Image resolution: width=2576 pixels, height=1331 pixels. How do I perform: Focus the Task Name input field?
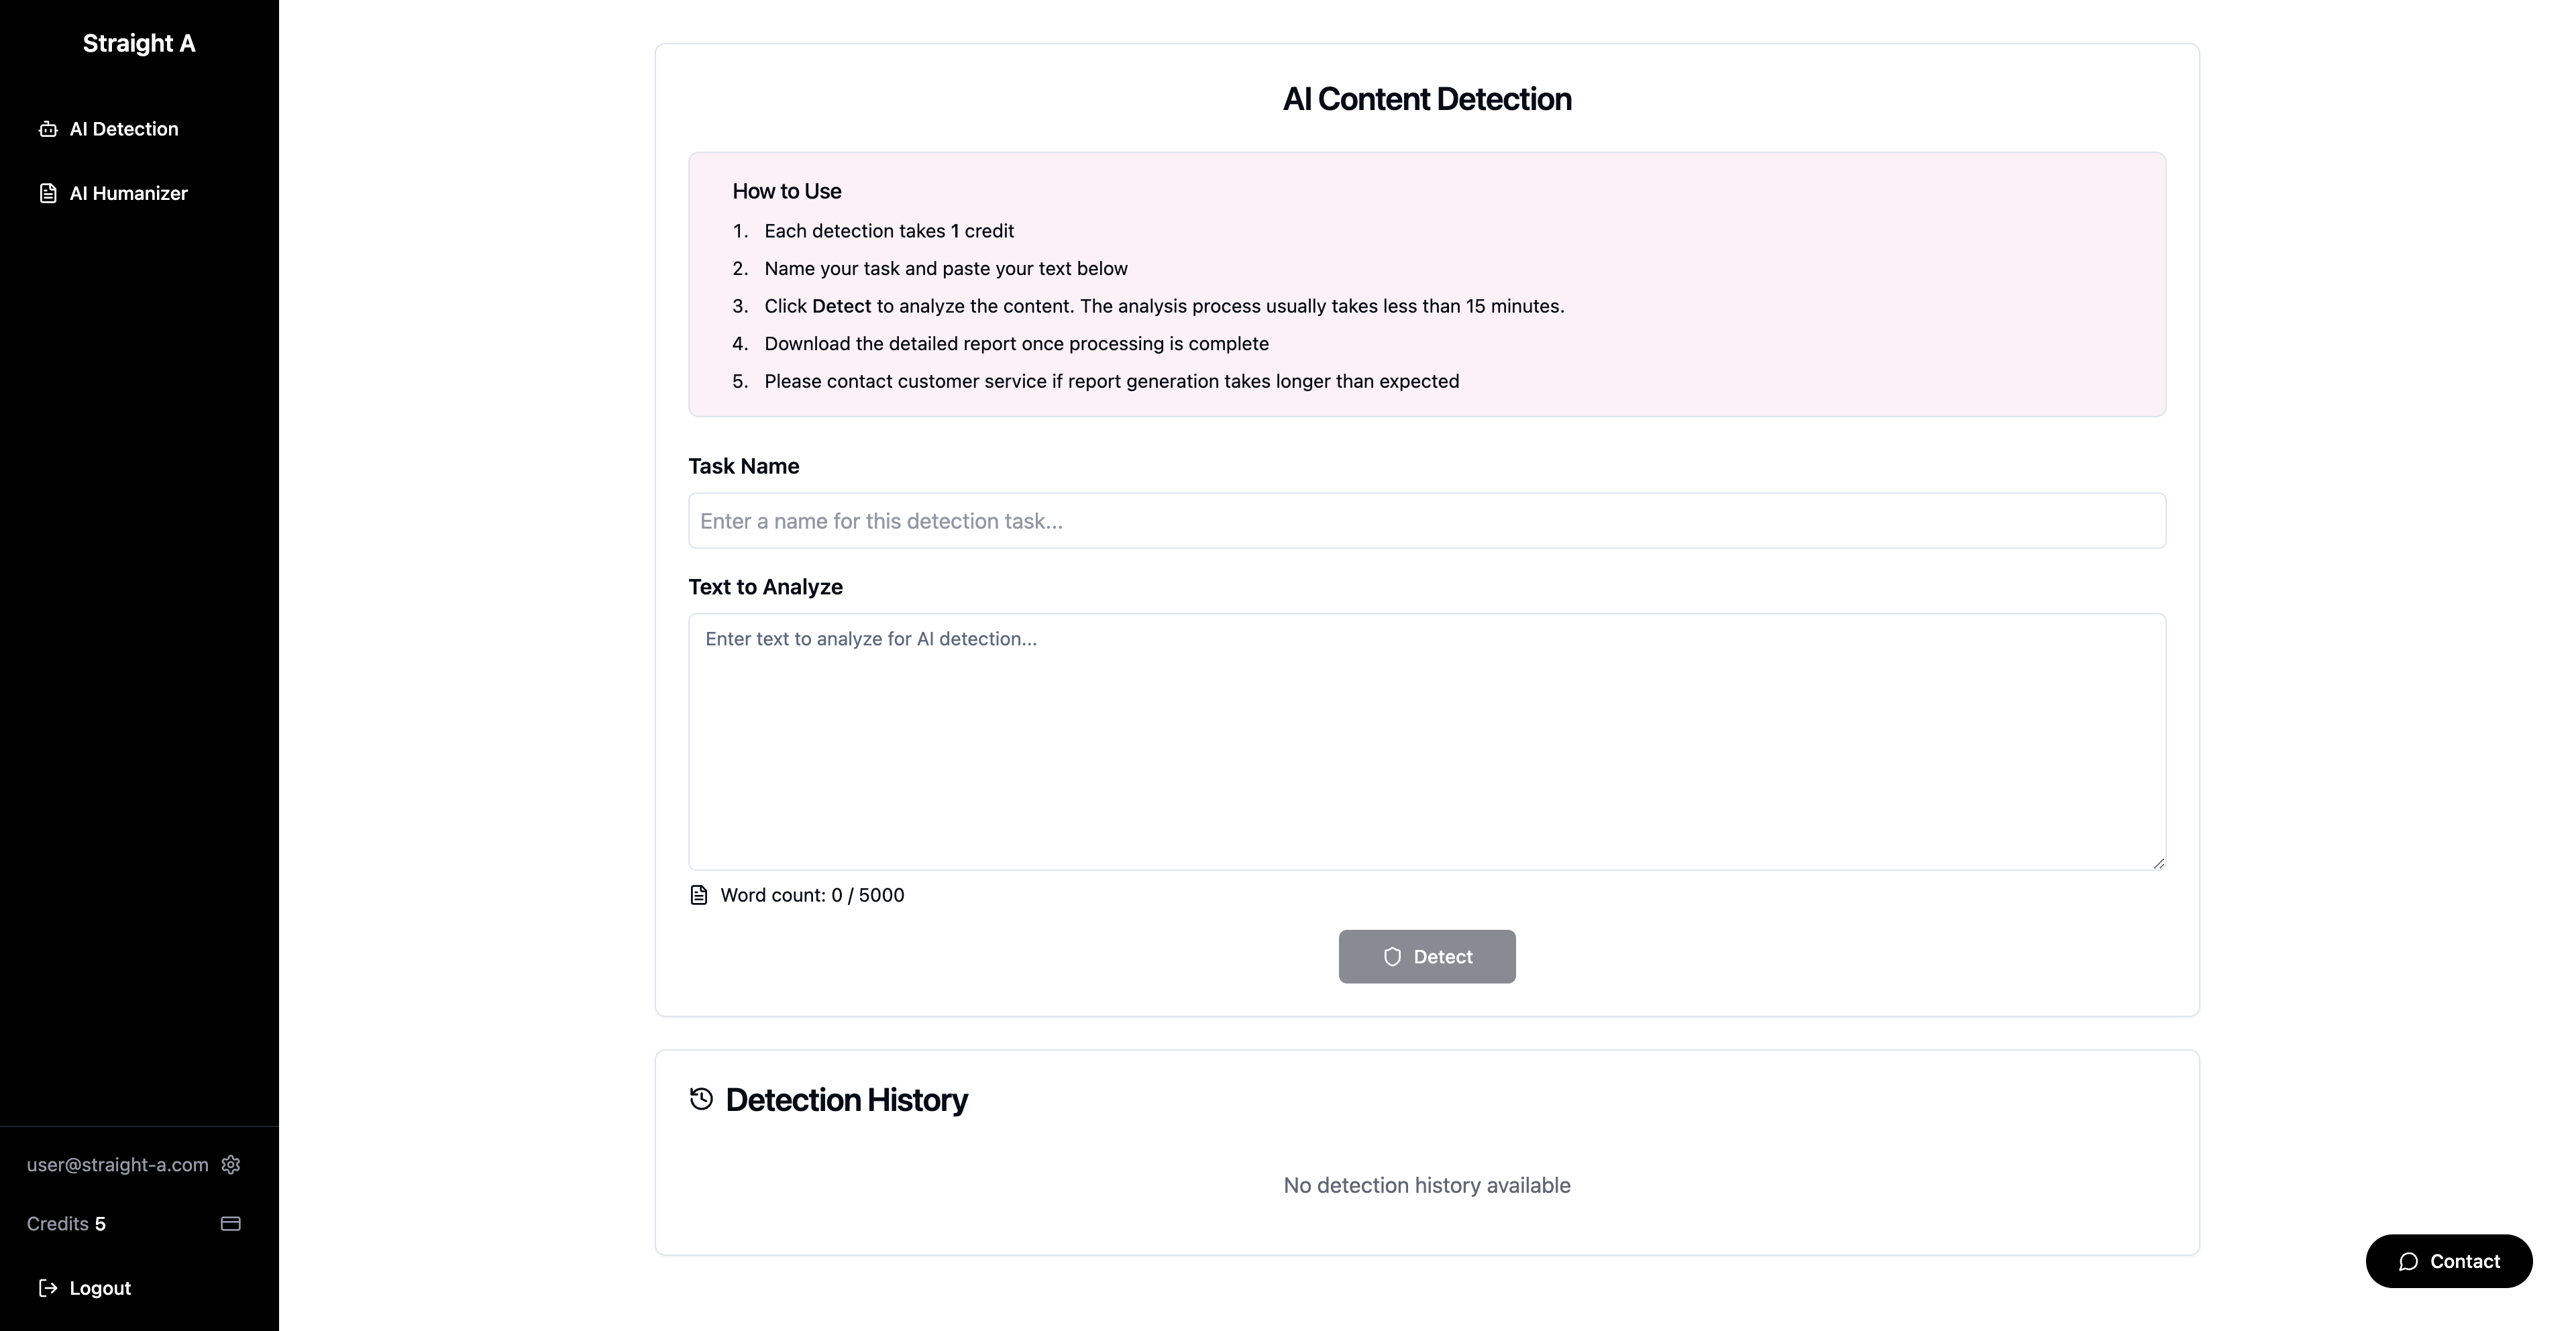tap(1426, 521)
